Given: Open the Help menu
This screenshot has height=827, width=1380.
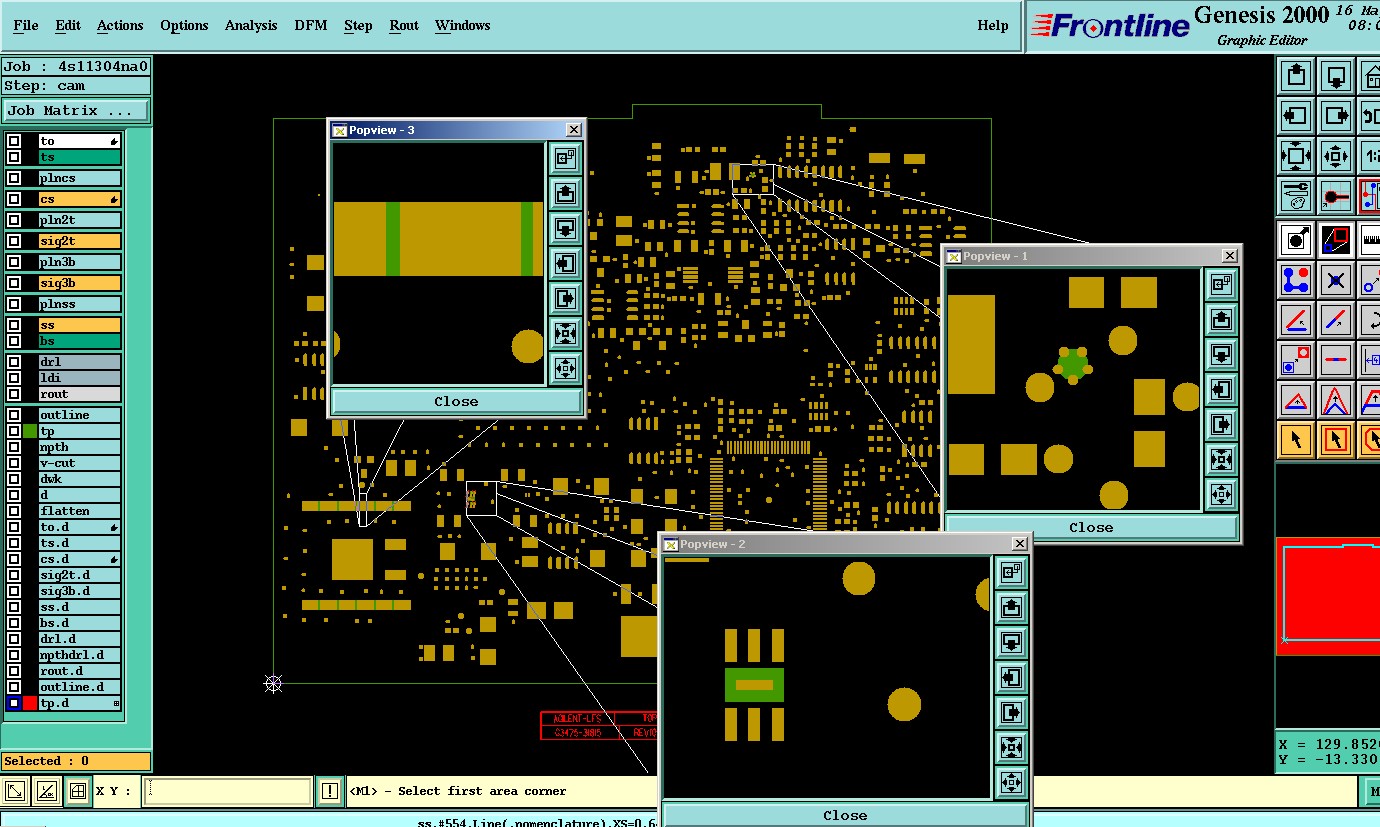Looking at the screenshot, I should coord(993,25).
